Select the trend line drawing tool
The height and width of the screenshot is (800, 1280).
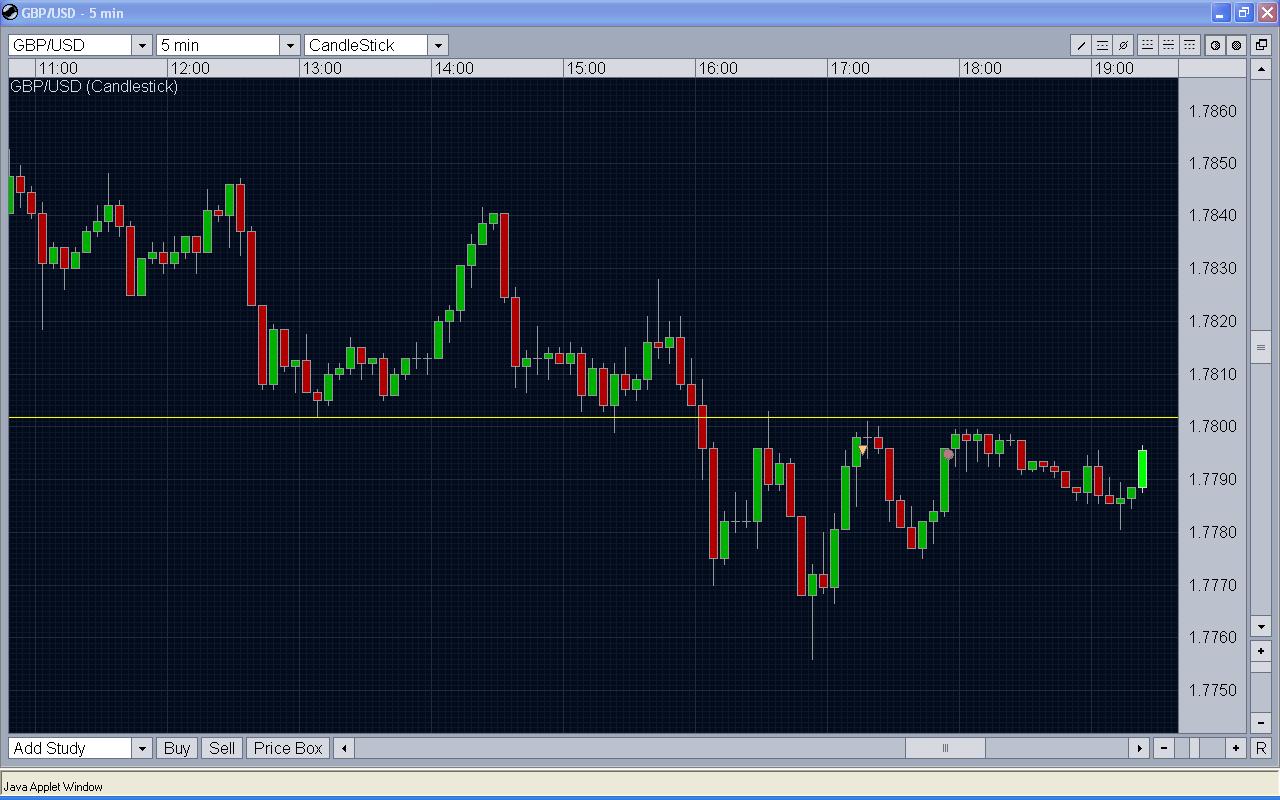pyautogui.click(x=1081, y=45)
